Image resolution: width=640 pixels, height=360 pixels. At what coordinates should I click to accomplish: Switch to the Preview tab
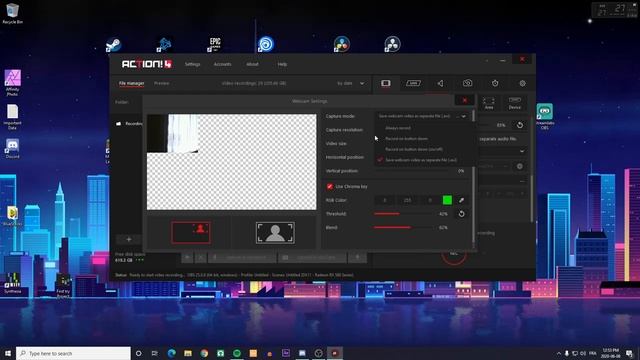pyautogui.click(x=162, y=83)
